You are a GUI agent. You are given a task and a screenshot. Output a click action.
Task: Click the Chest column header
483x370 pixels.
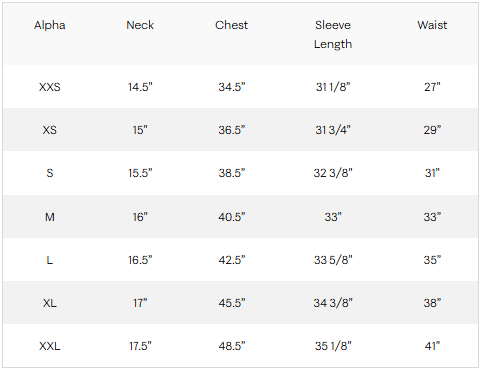click(x=231, y=25)
